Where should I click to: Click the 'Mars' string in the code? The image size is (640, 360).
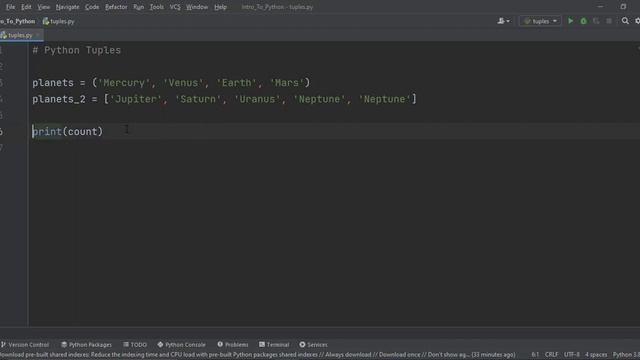(x=287, y=83)
